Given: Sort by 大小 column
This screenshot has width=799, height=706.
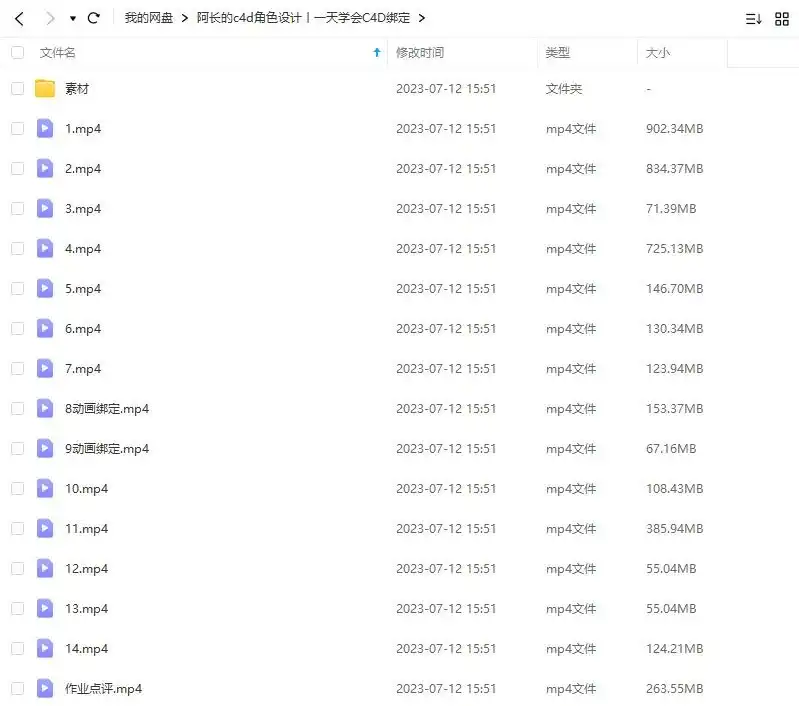Looking at the screenshot, I should coord(658,53).
